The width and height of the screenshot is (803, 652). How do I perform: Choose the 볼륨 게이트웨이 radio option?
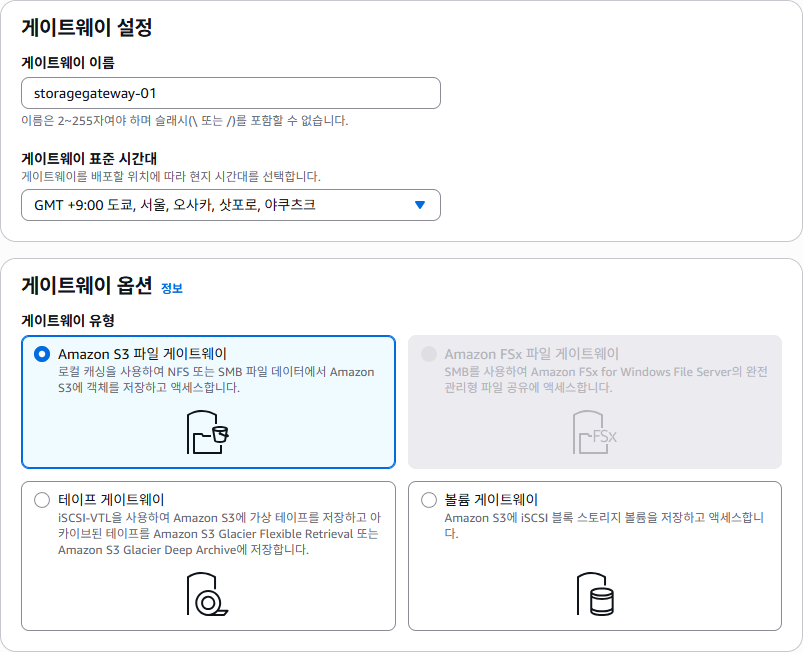coord(429,500)
